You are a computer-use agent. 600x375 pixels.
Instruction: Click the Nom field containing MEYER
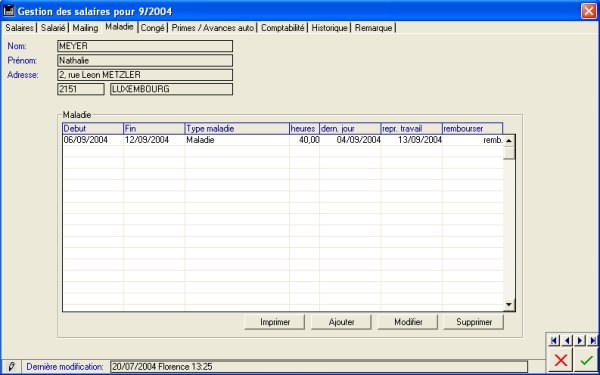point(145,46)
